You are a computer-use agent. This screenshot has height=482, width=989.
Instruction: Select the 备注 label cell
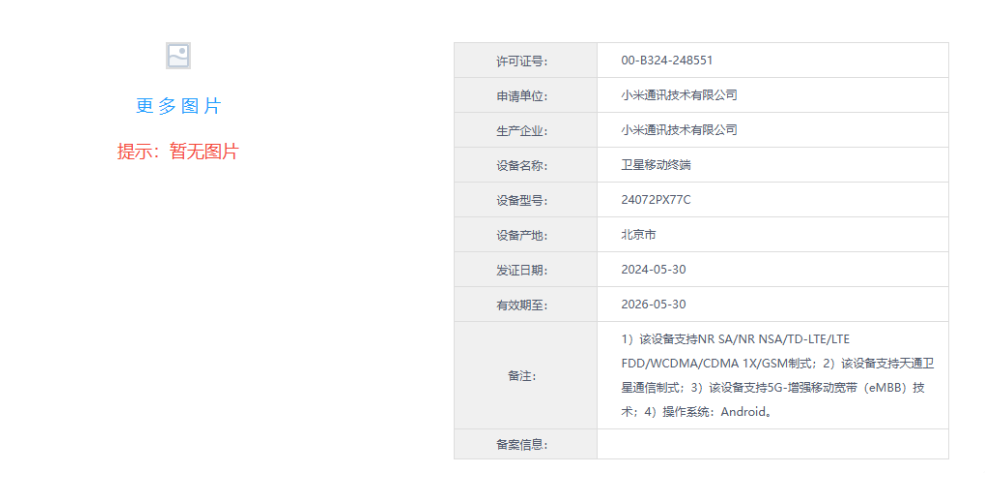click(524, 376)
